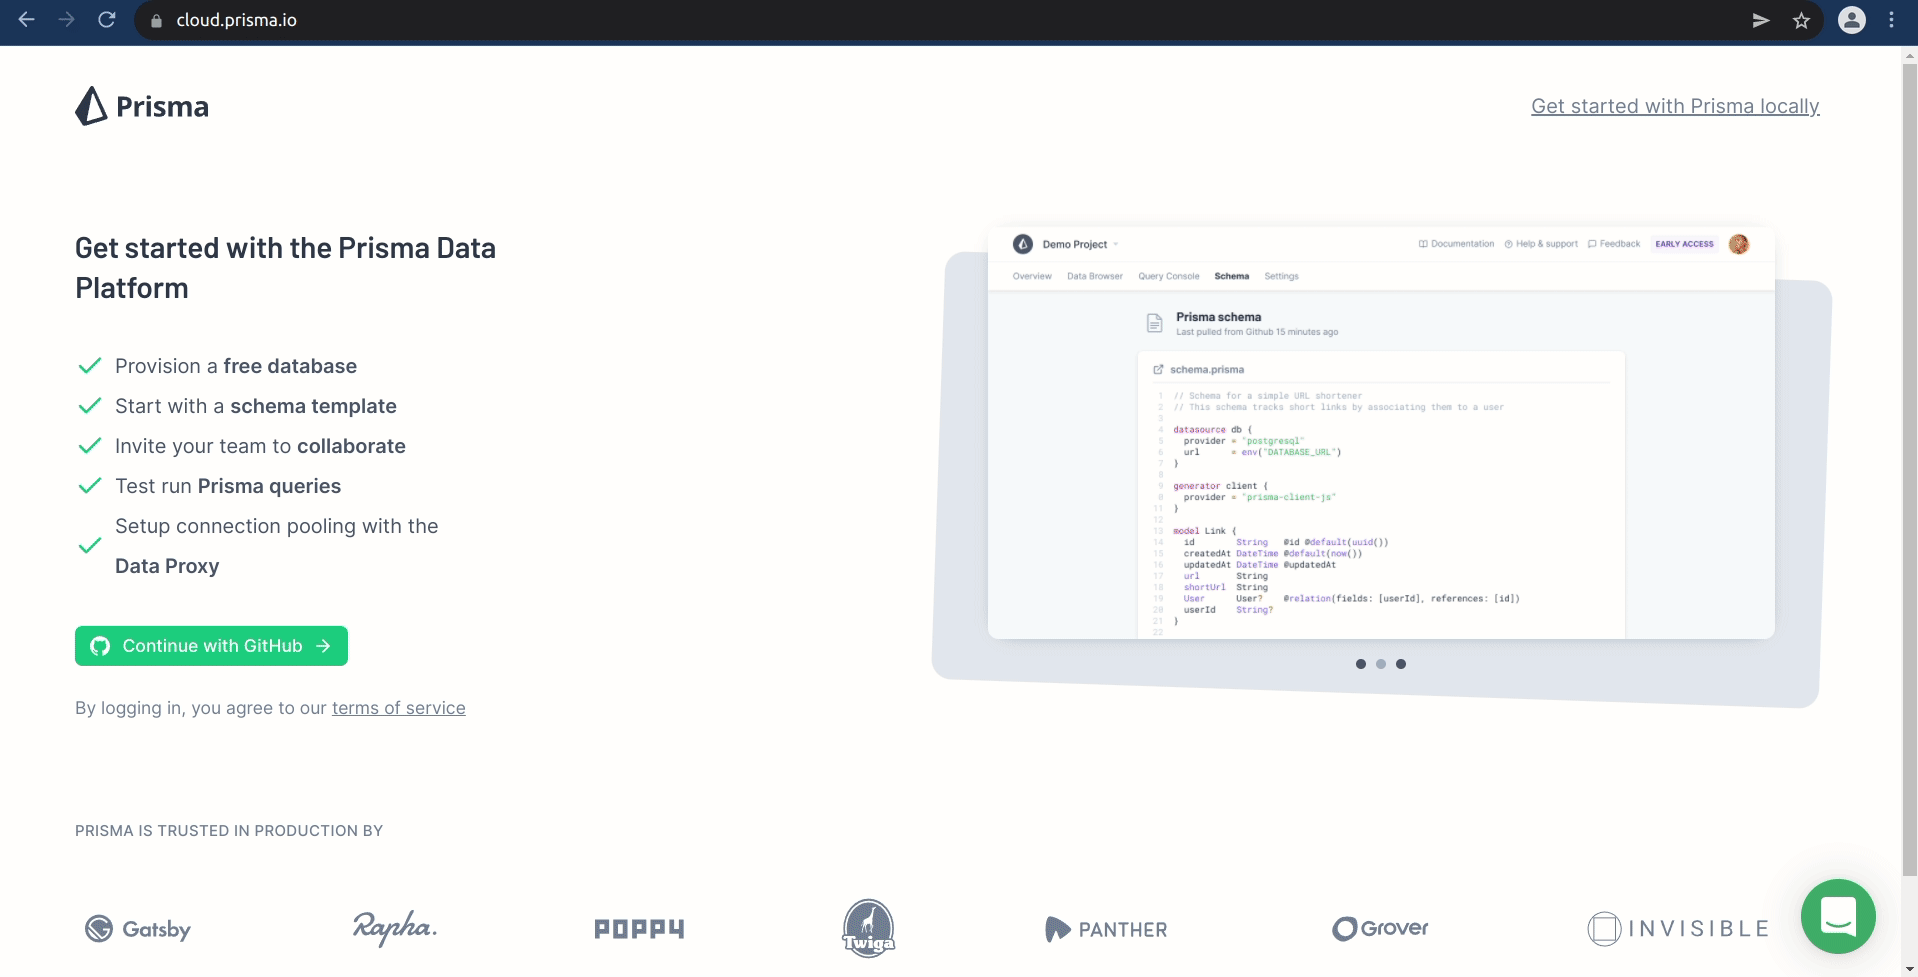Viewport: 1918px width, 977px height.
Task: Click 'Test run Prisma queries' text
Action: (x=228, y=486)
